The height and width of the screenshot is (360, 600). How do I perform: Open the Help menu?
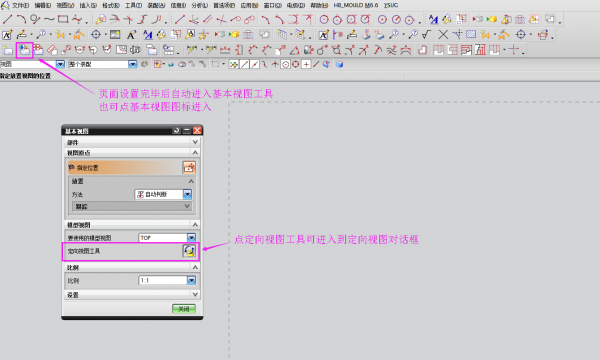(319, 5)
